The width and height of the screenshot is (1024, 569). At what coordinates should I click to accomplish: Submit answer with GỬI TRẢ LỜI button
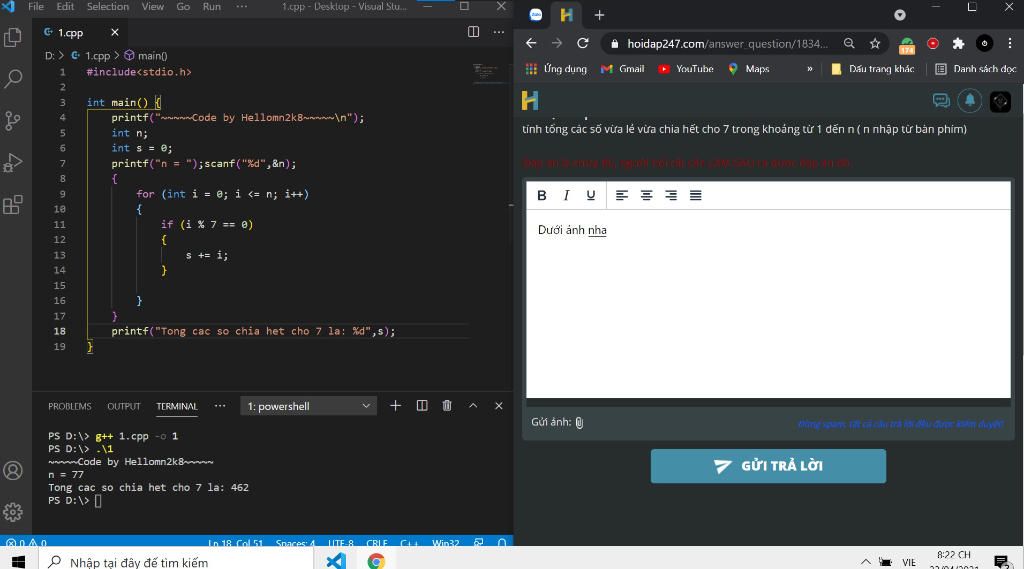768,466
